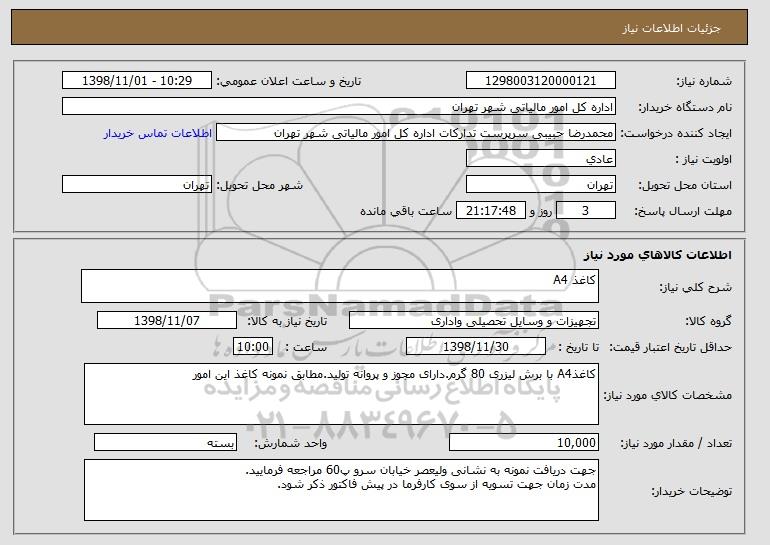This screenshot has width=770, height=545.
Task: Click the buyer organization name field
Action: [x=339, y=107]
